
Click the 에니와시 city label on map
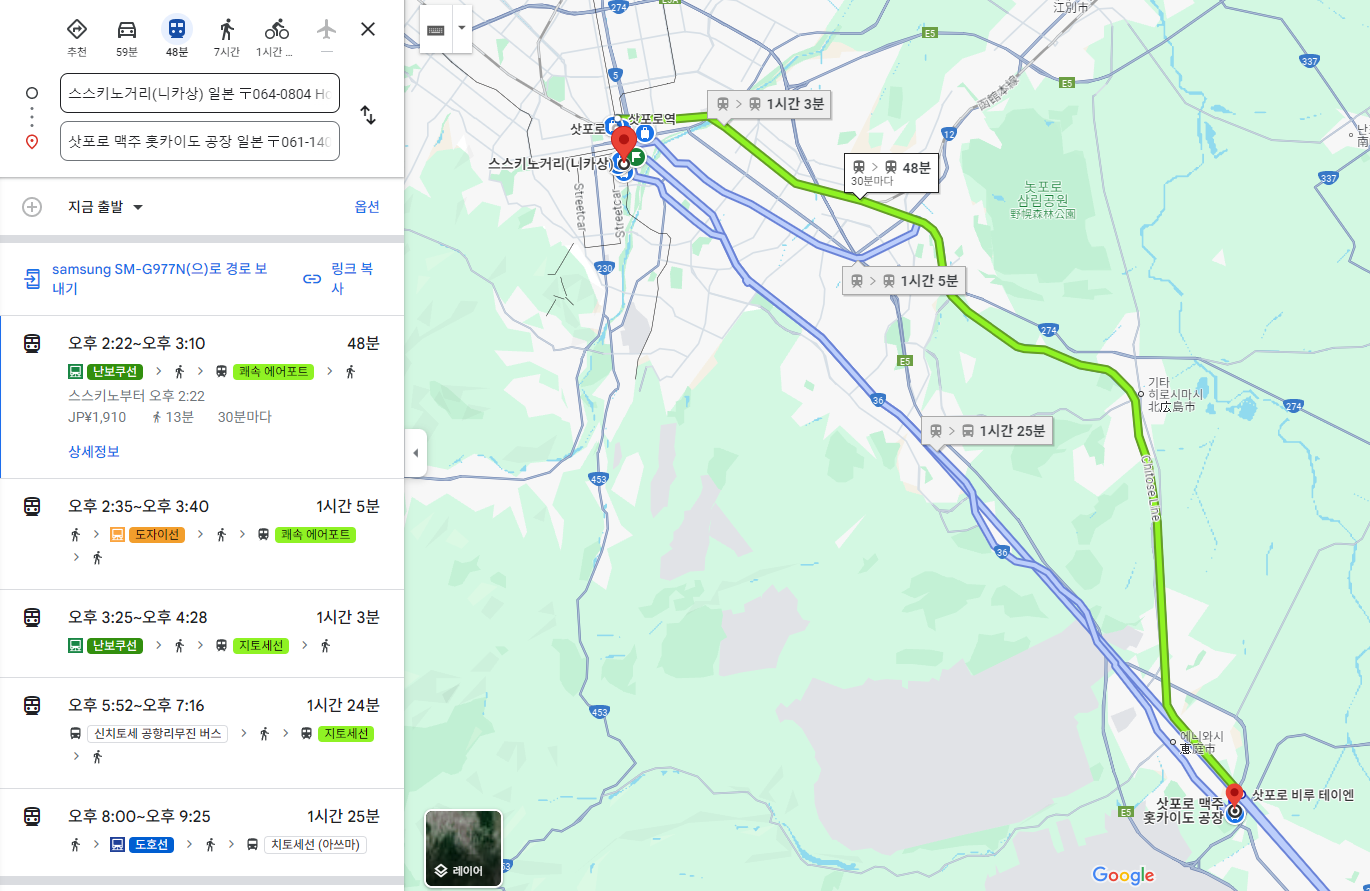click(1201, 742)
